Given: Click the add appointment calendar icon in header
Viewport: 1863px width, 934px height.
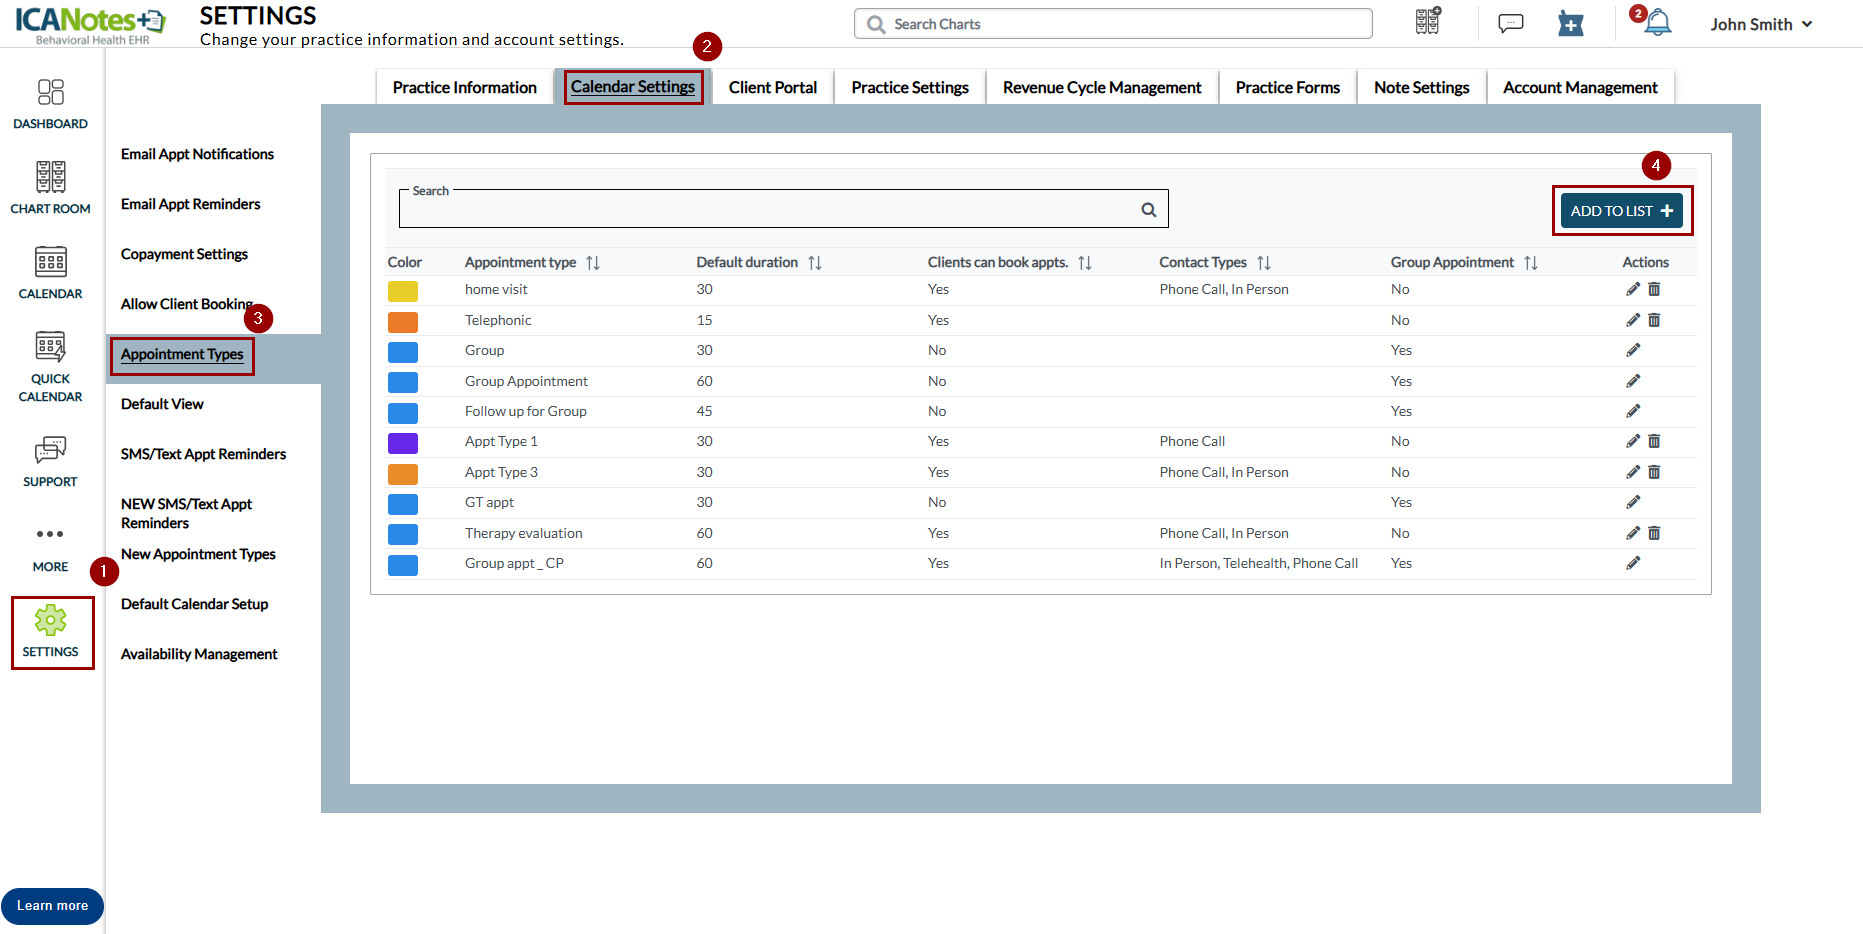Looking at the screenshot, I should click(1571, 23).
